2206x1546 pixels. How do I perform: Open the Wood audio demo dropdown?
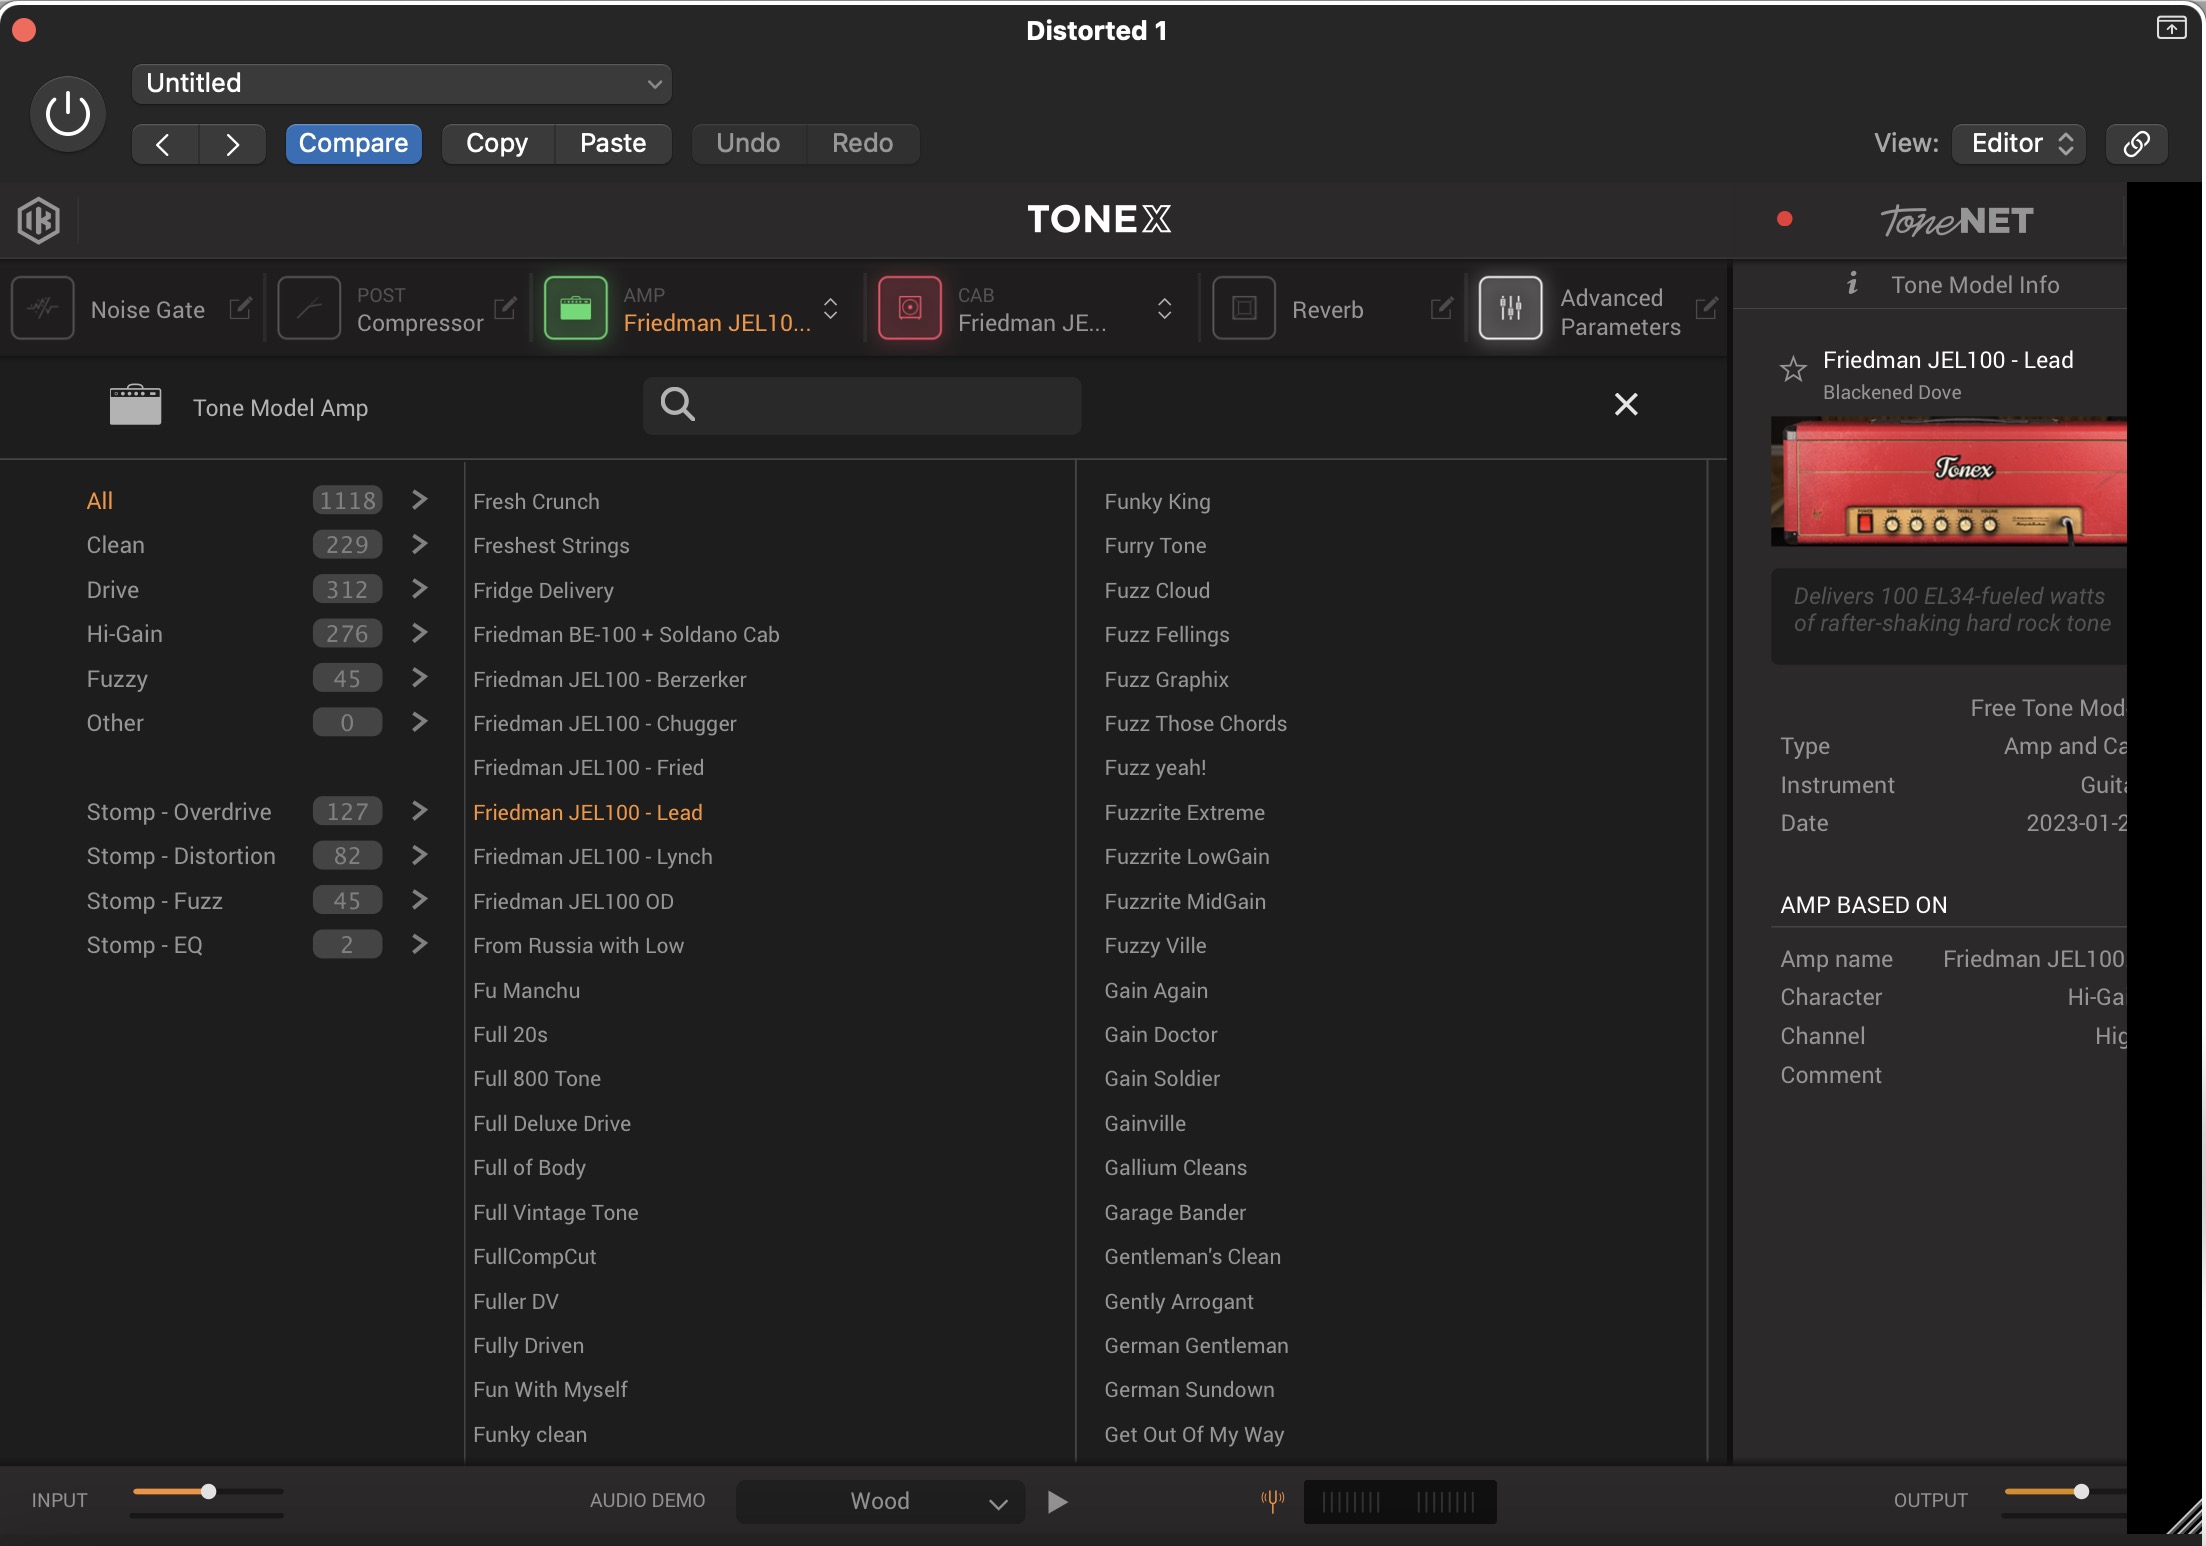881,1501
